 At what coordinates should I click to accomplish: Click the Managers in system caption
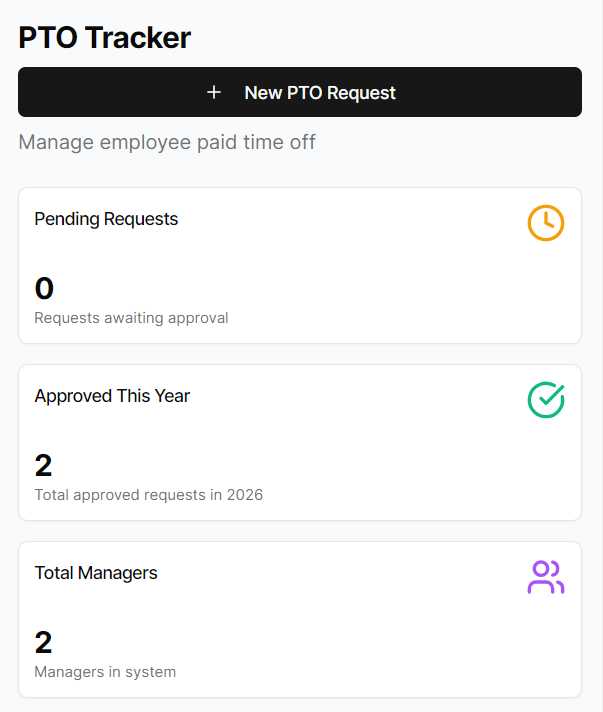tap(105, 672)
